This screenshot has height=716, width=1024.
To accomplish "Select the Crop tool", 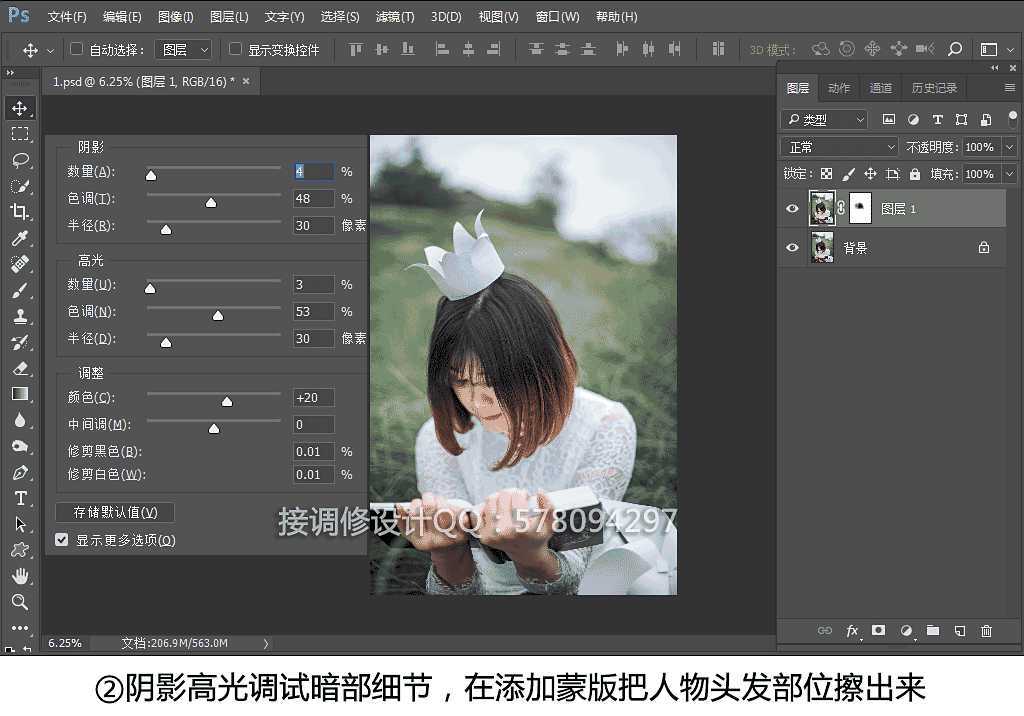I will pos(20,213).
